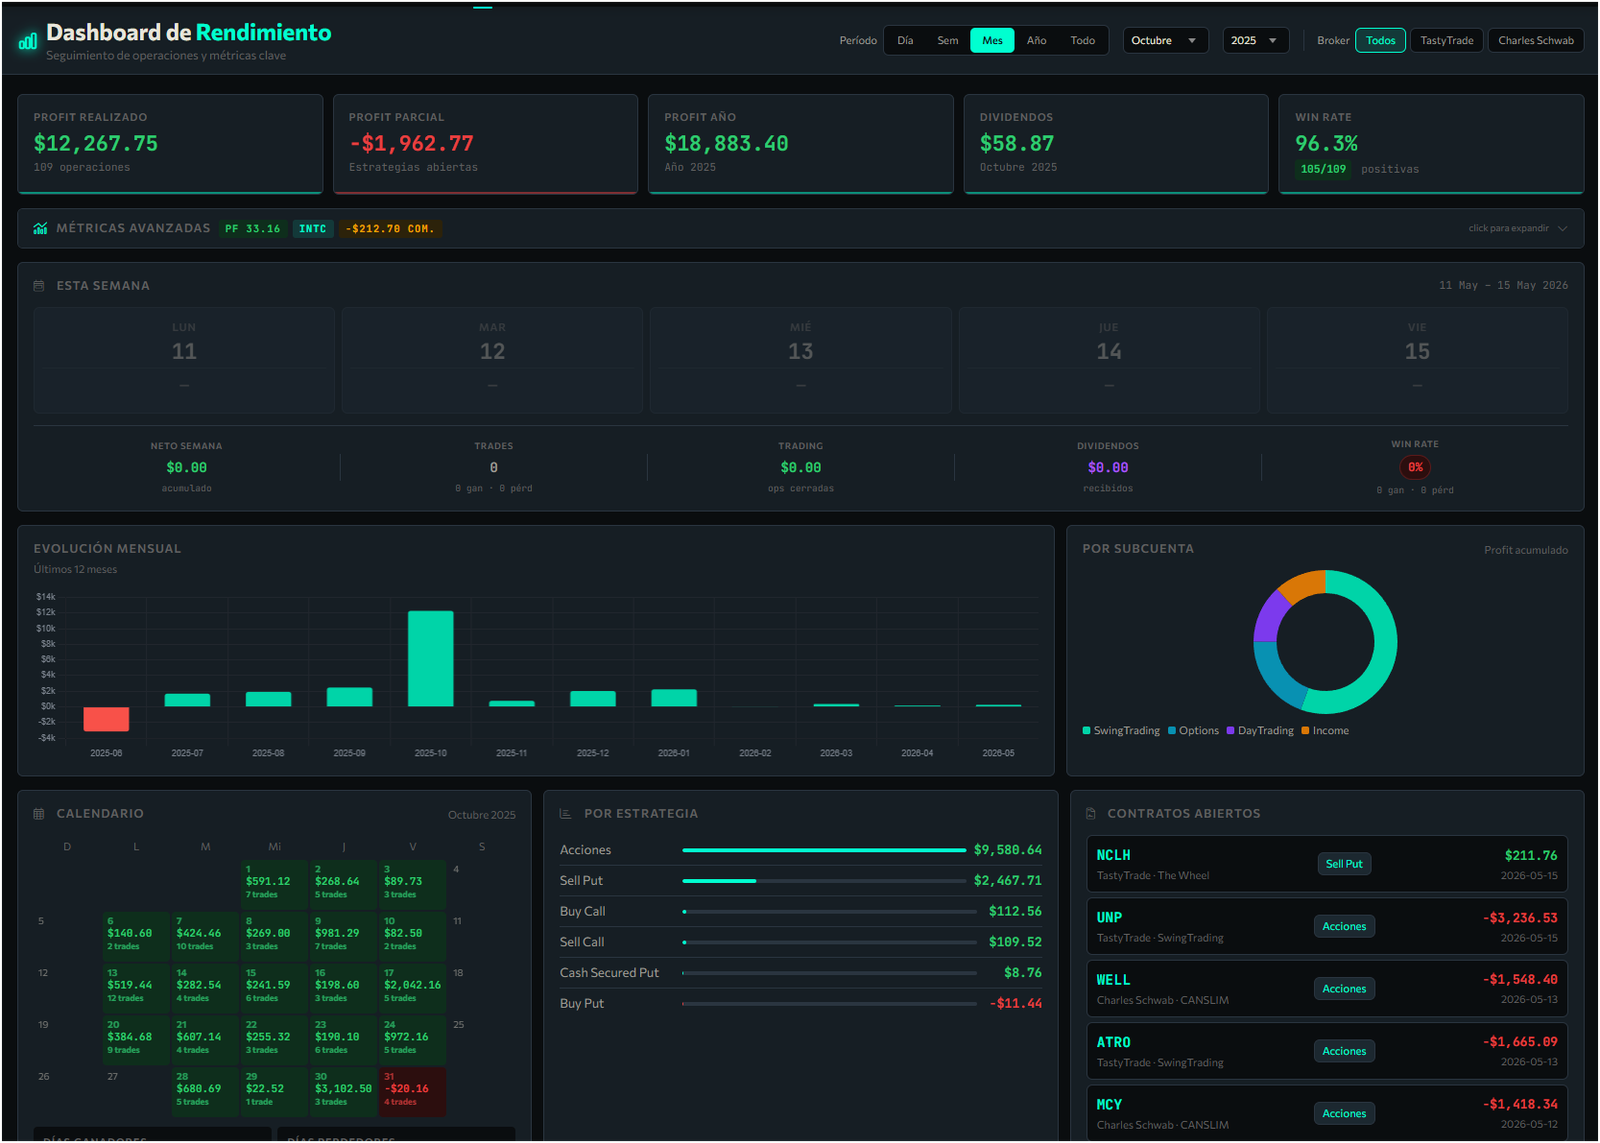Click the Acciones strategy progress bar

click(x=824, y=850)
